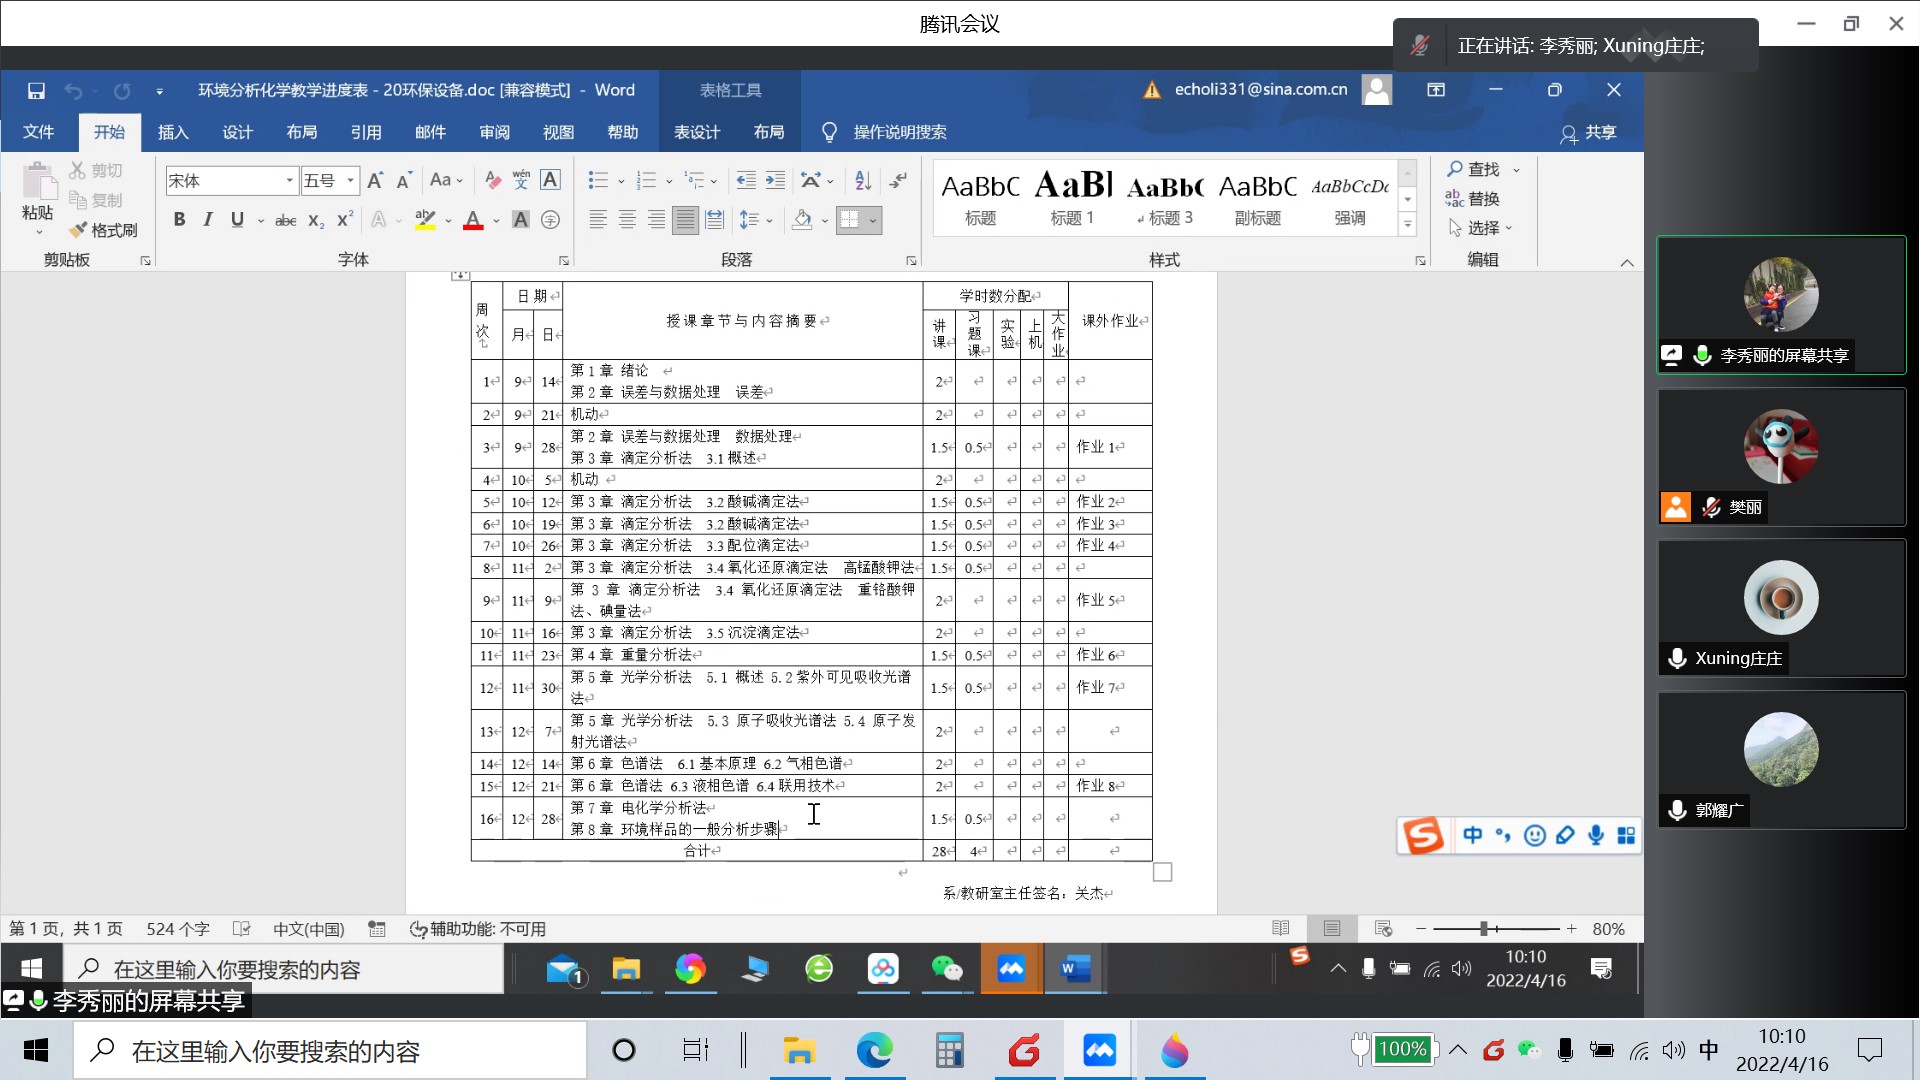Image resolution: width=1920 pixels, height=1080 pixels.
Task: Select the 郭耀广 participant video thumbnail
Action: tap(1781, 760)
